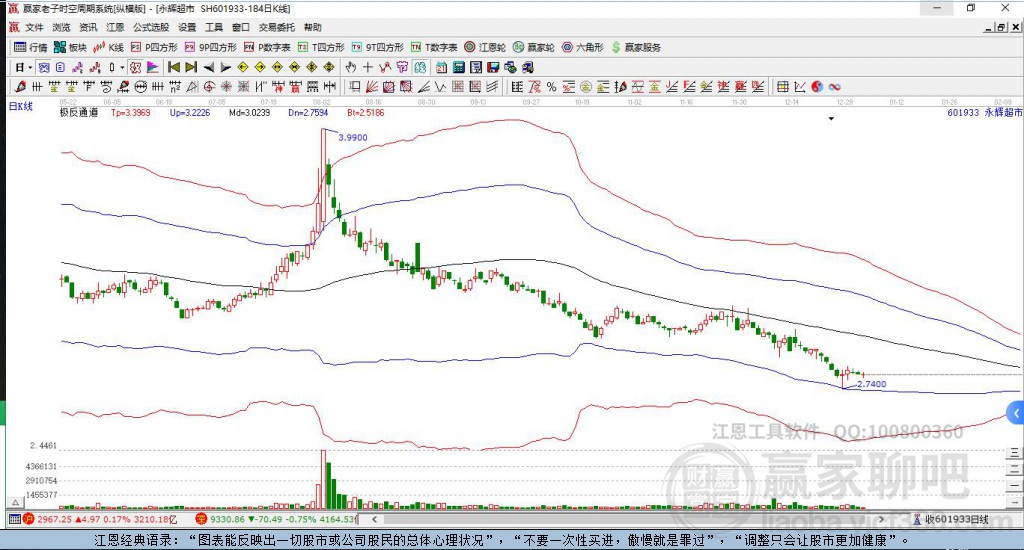Open the P数字表 tool
This screenshot has width=1024, height=550.
[x=267, y=47]
